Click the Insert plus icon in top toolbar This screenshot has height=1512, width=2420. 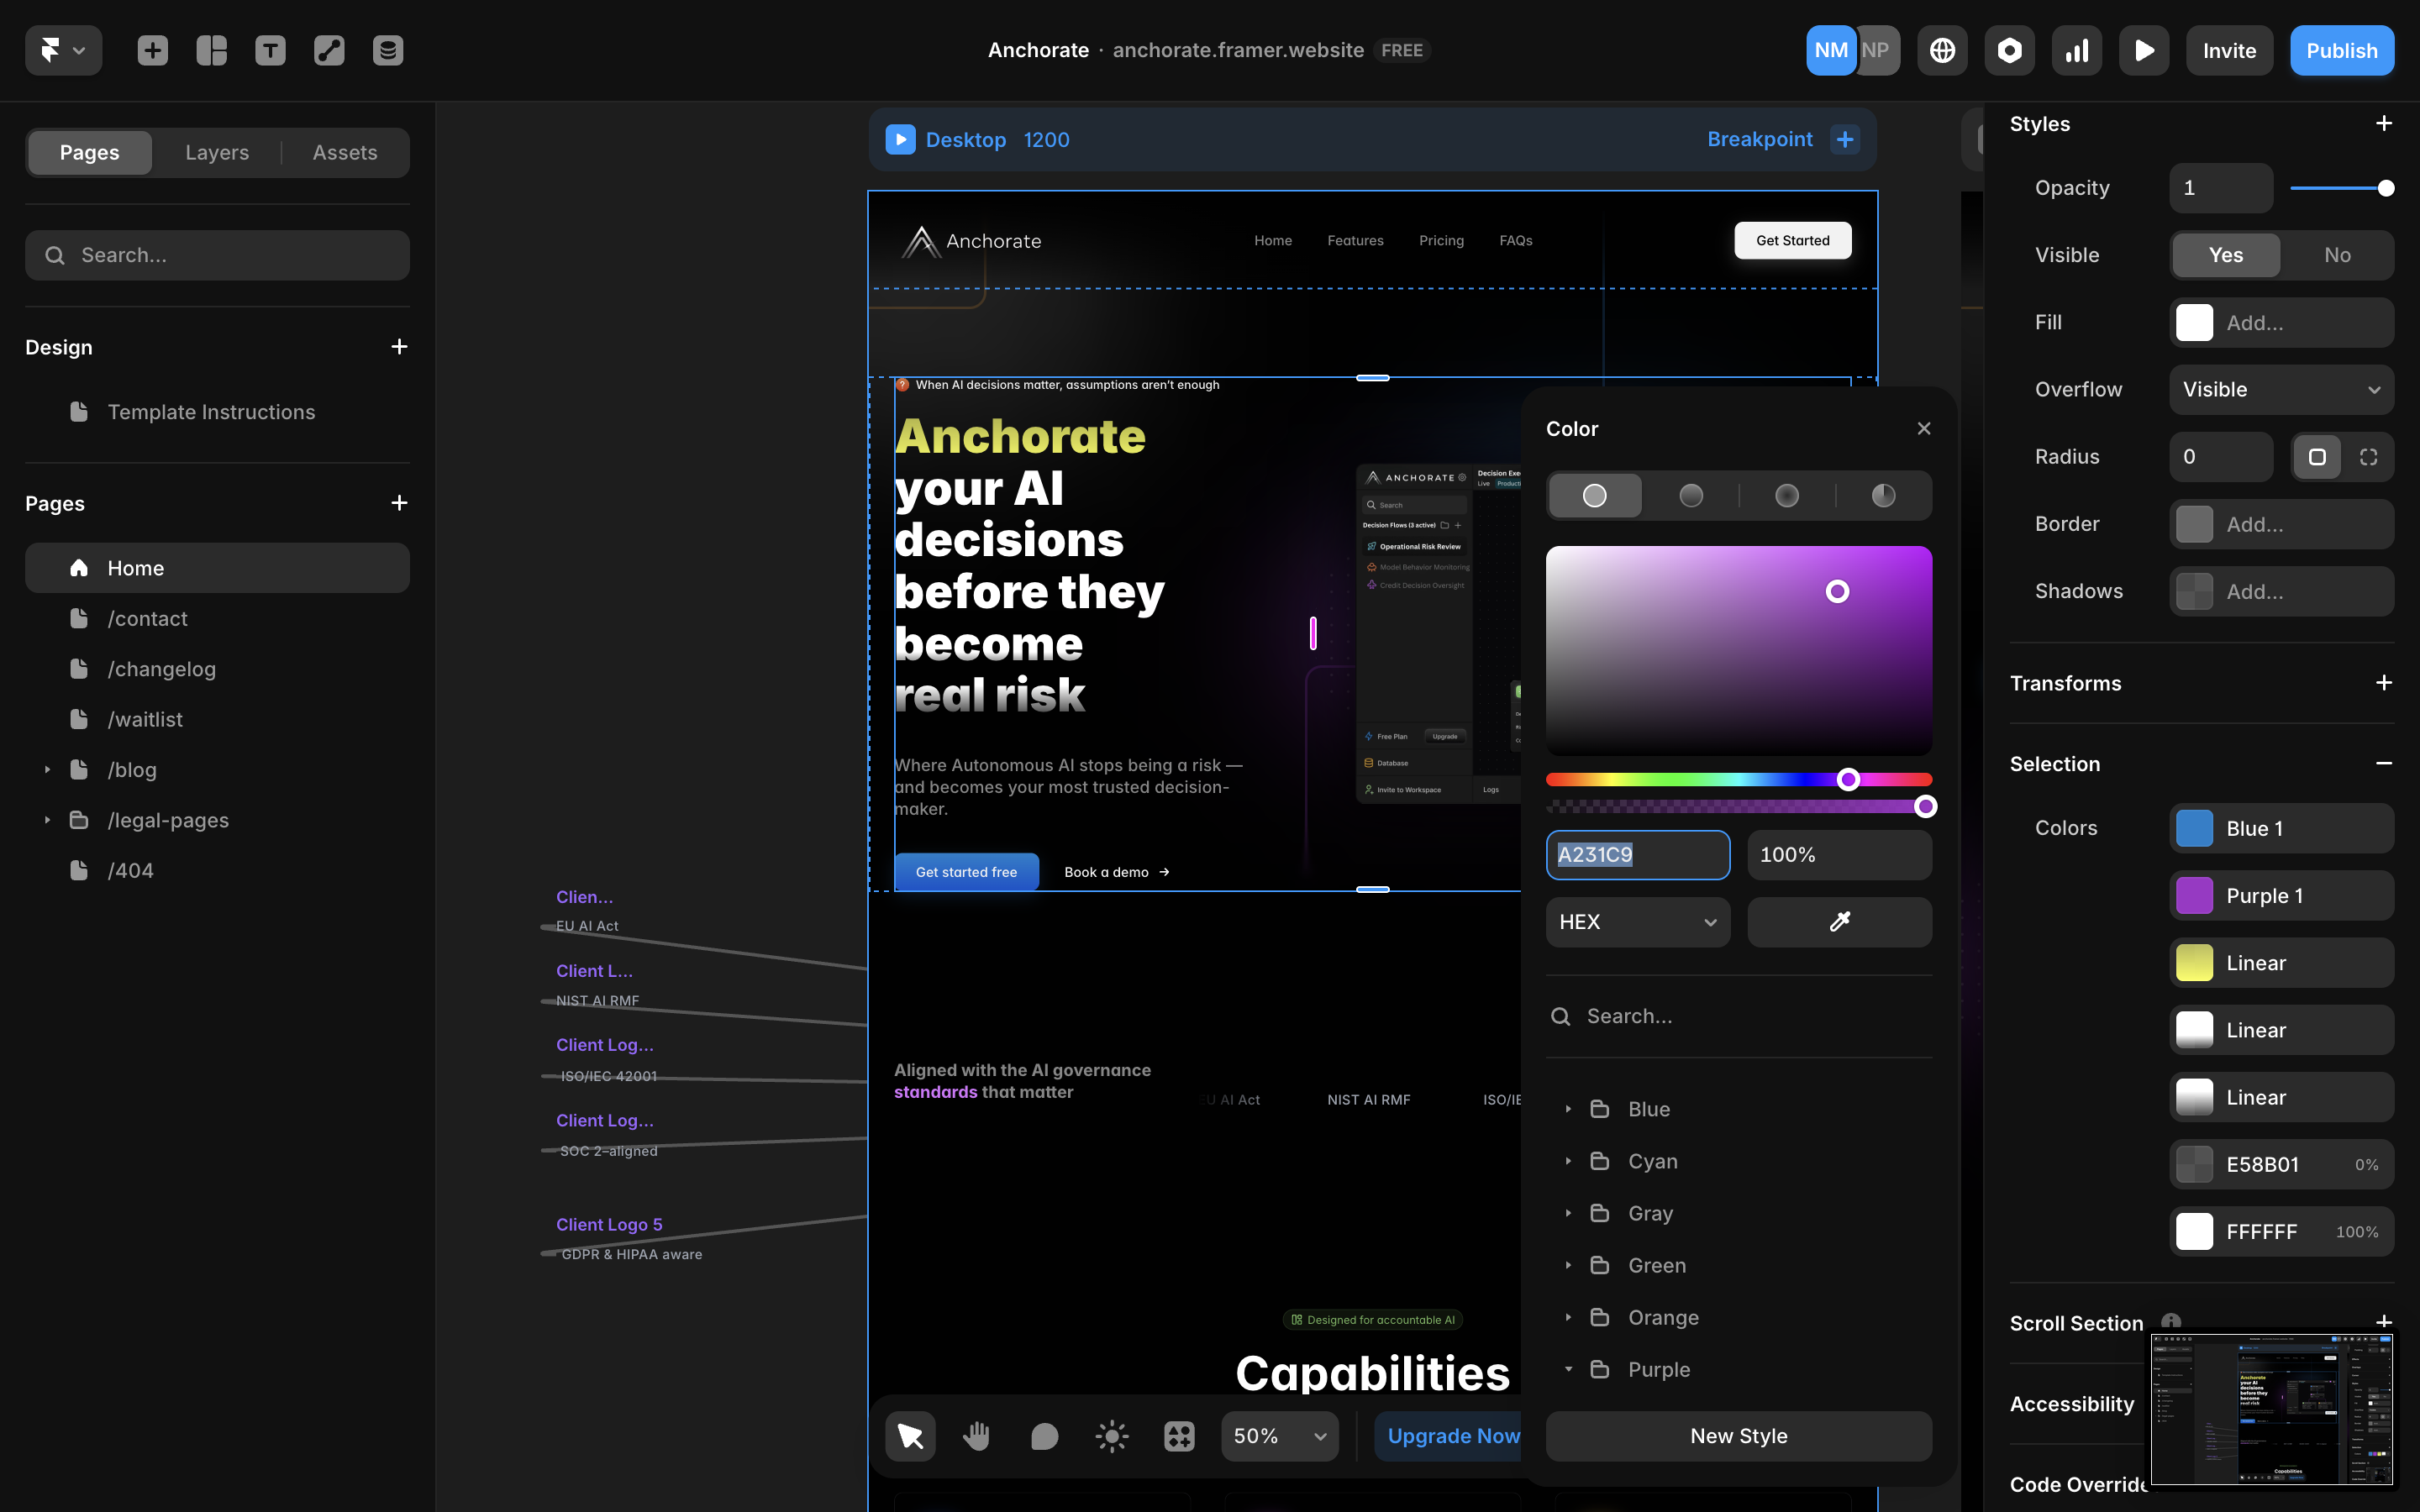[152, 50]
